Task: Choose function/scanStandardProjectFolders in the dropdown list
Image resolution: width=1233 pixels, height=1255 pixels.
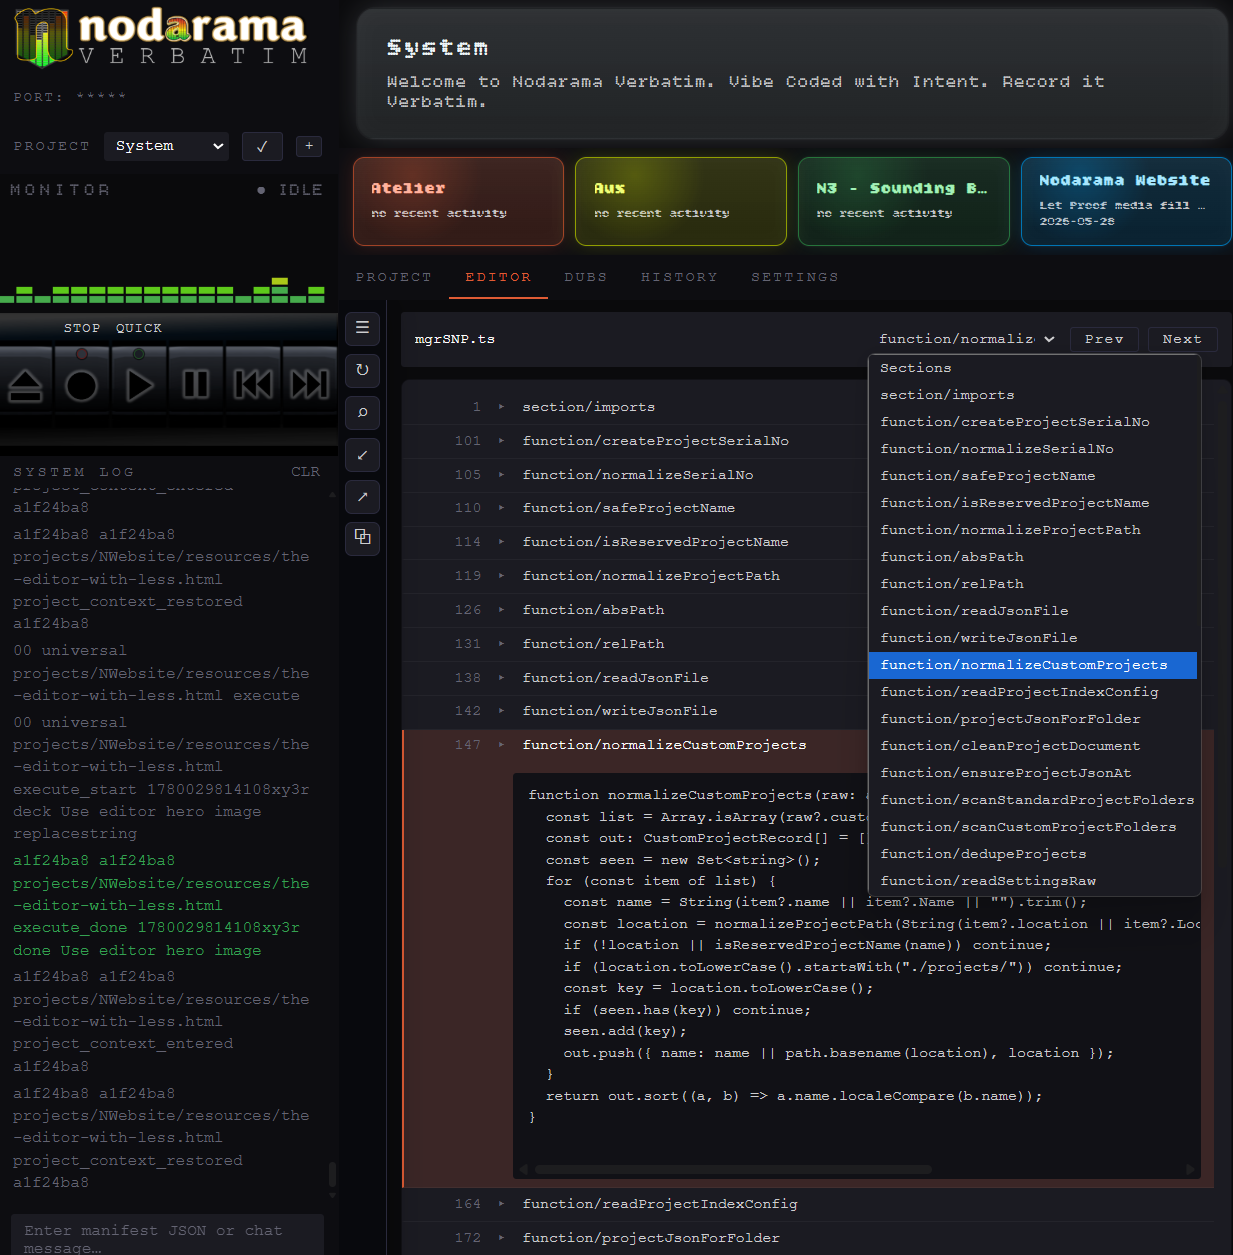Action: tap(1034, 800)
